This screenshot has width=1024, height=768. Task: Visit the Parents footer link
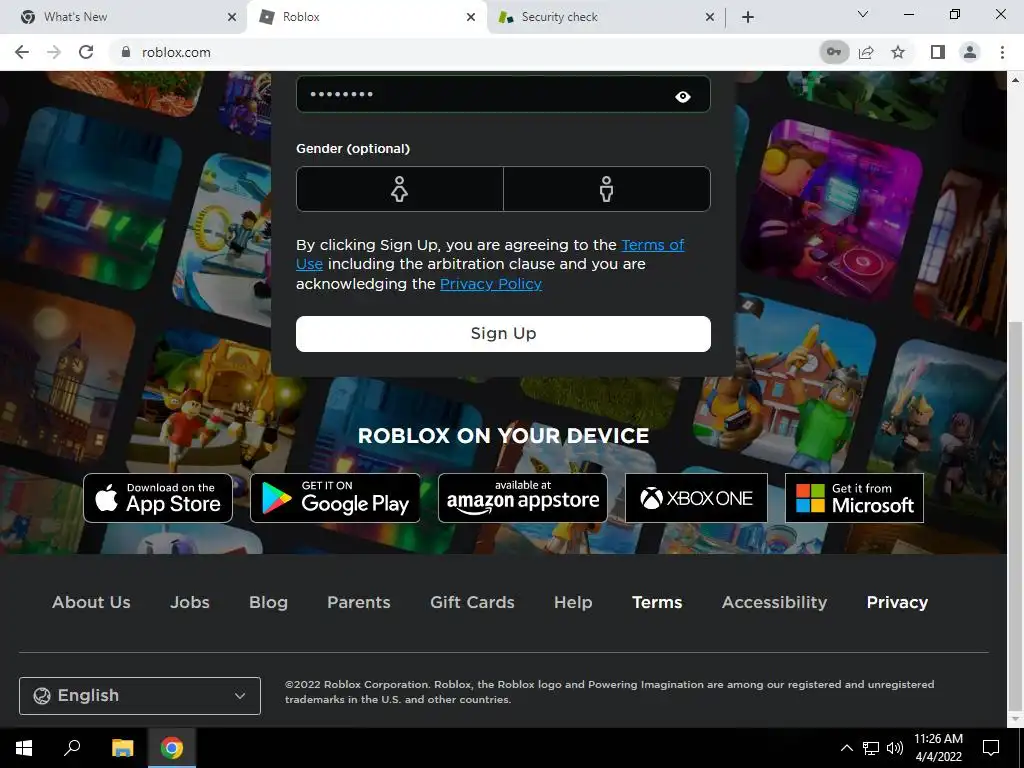359,602
